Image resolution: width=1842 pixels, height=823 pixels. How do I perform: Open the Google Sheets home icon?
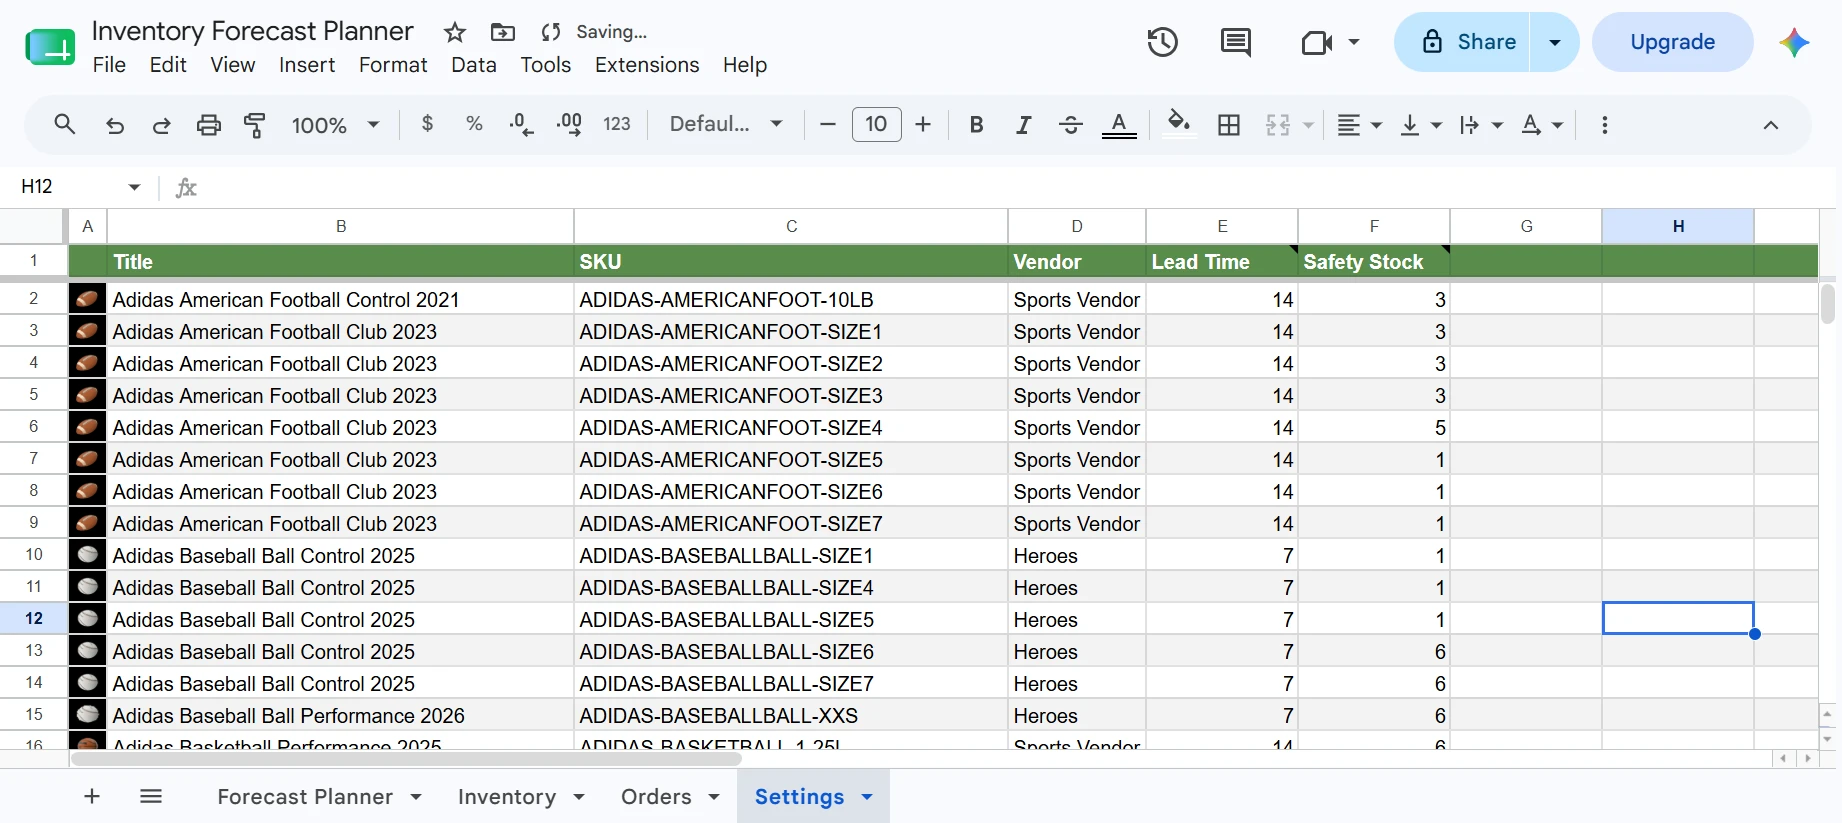pyautogui.click(x=50, y=47)
